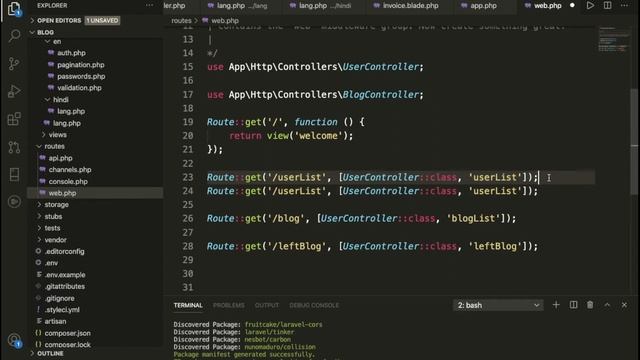Open console.php in routes folder
This screenshot has height=360, width=640.
click(68, 181)
